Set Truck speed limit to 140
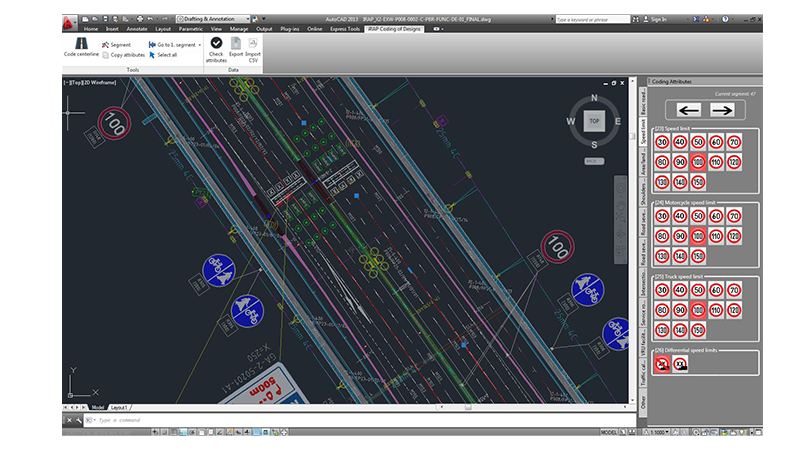This screenshot has width=800, height=450. tap(680, 330)
